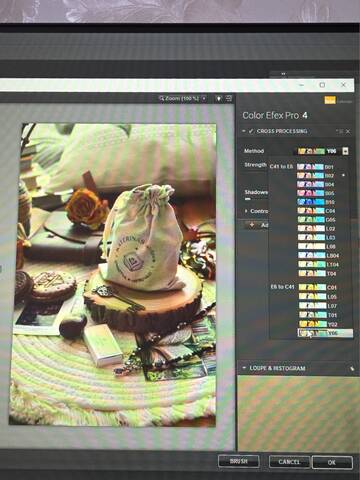Select L05 under E6 to C41
Screen dimensions: 360x480
(317, 297)
